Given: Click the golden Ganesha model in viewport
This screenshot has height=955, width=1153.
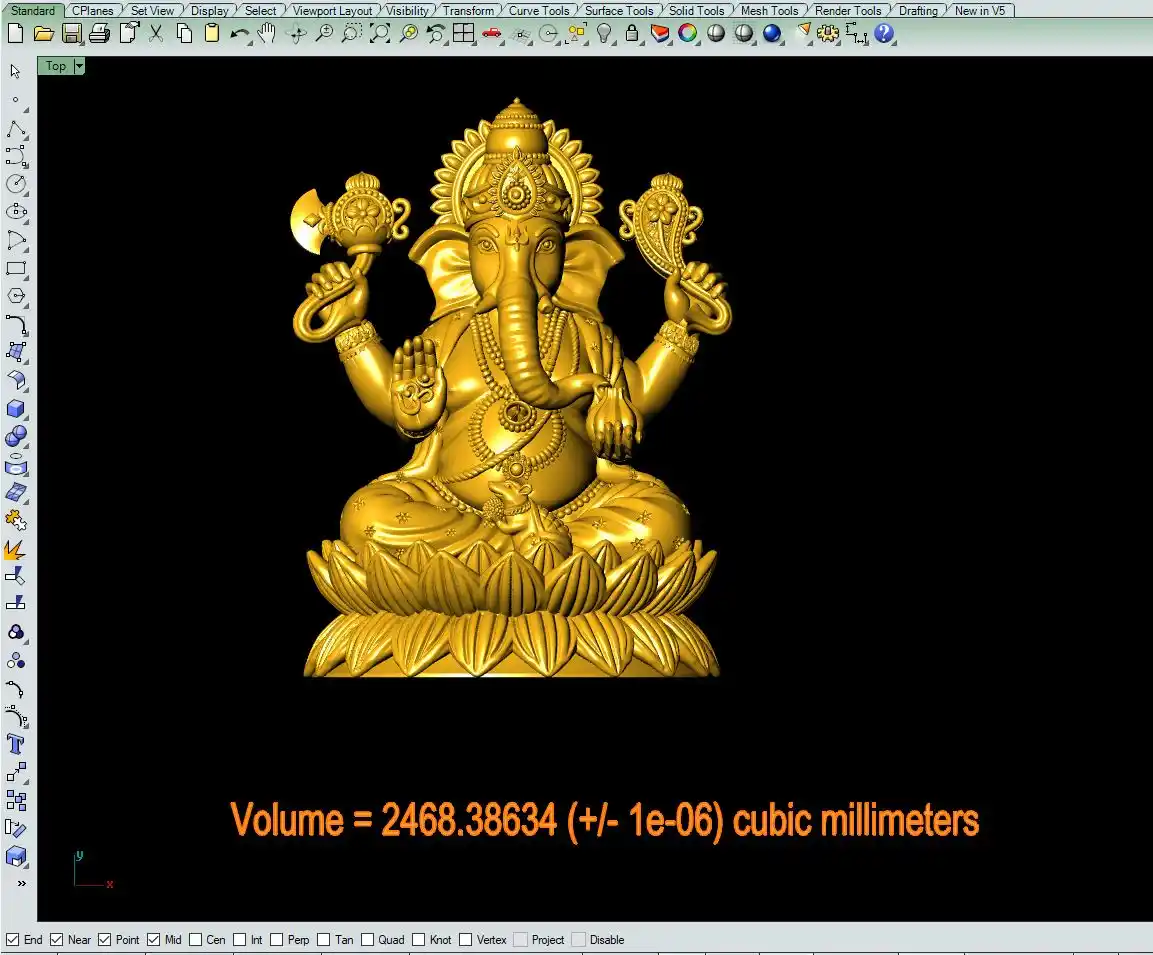Looking at the screenshot, I should click(x=510, y=400).
